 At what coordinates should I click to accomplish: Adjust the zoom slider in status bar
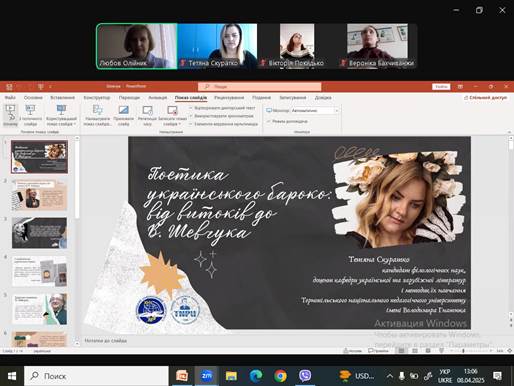pos(471,351)
